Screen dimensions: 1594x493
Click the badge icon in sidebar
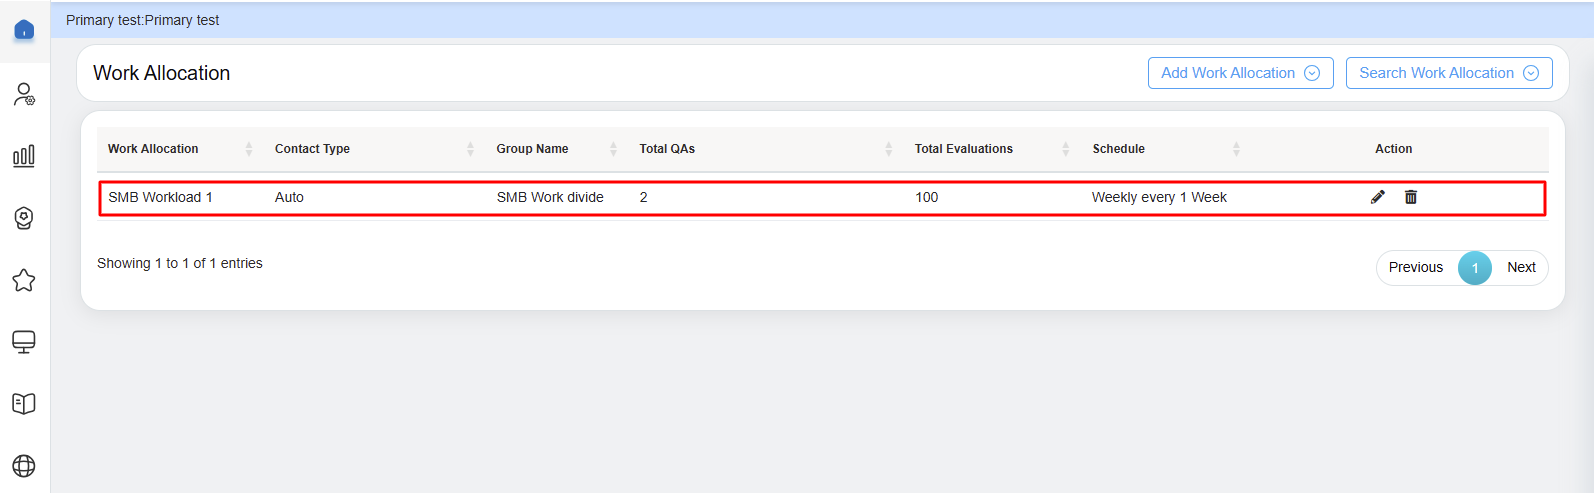(24, 218)
